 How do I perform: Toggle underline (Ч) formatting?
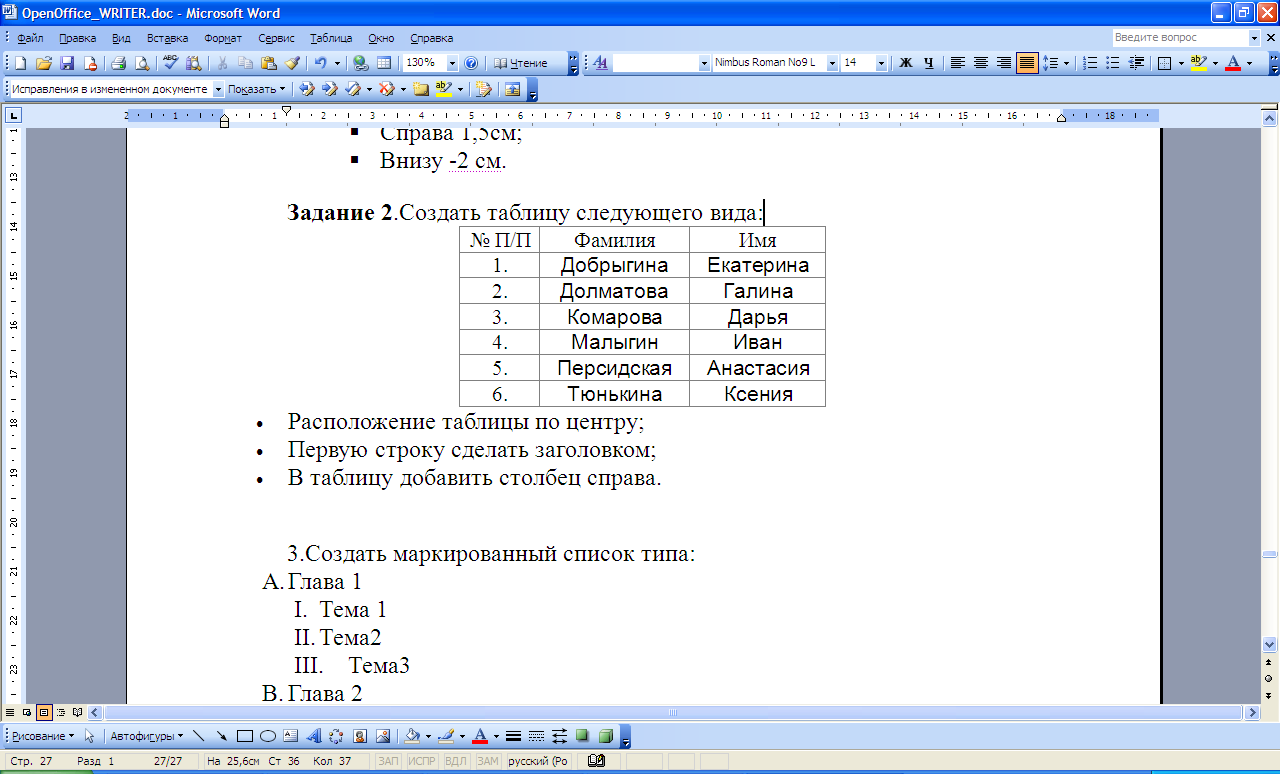[929, 63]
